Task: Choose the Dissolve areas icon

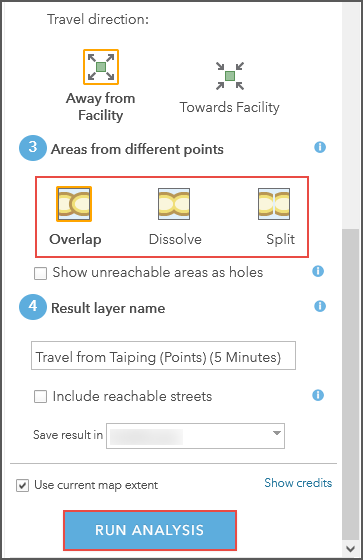Action: 174,204
